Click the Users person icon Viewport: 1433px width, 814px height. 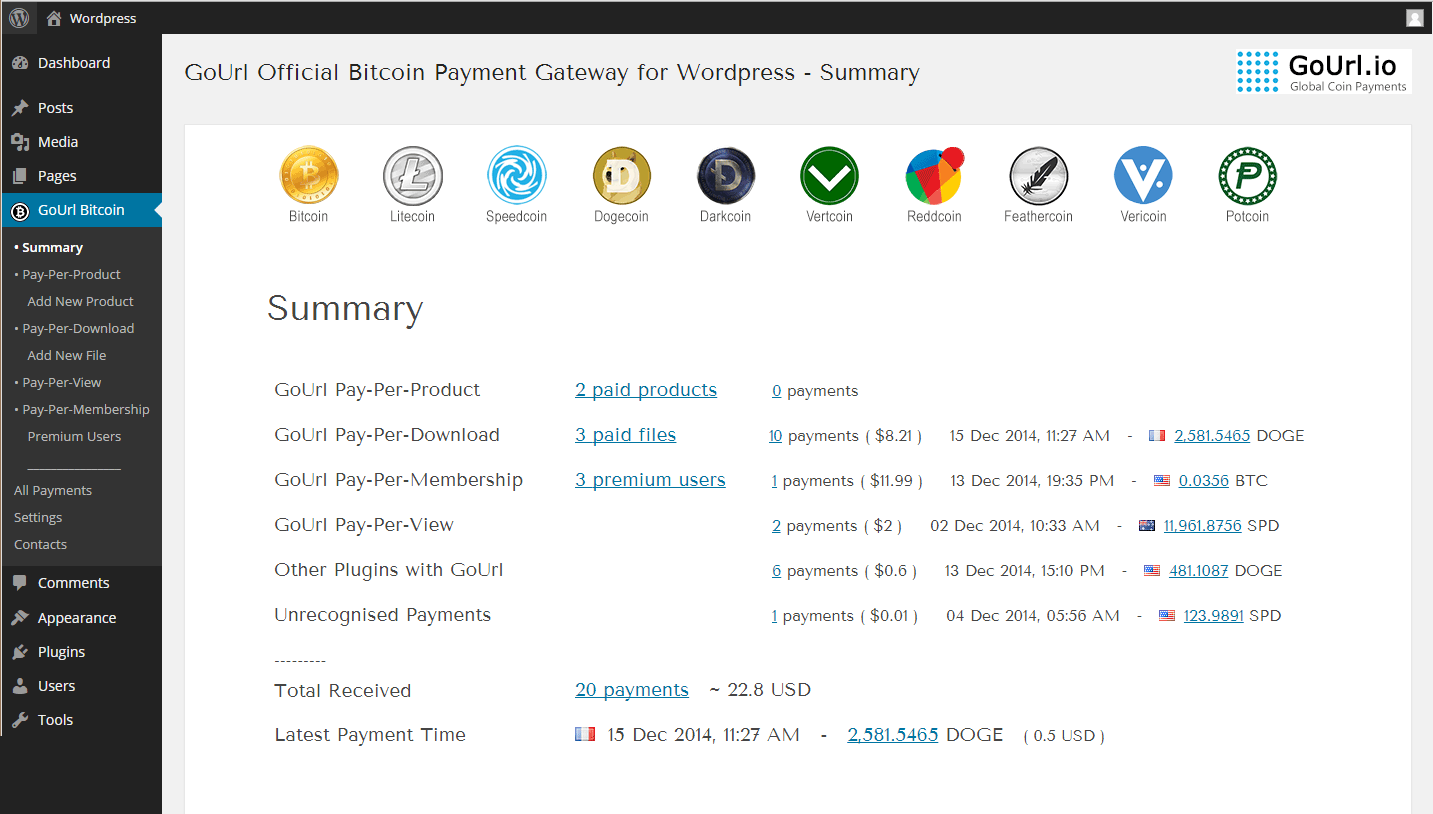point(20,686)
